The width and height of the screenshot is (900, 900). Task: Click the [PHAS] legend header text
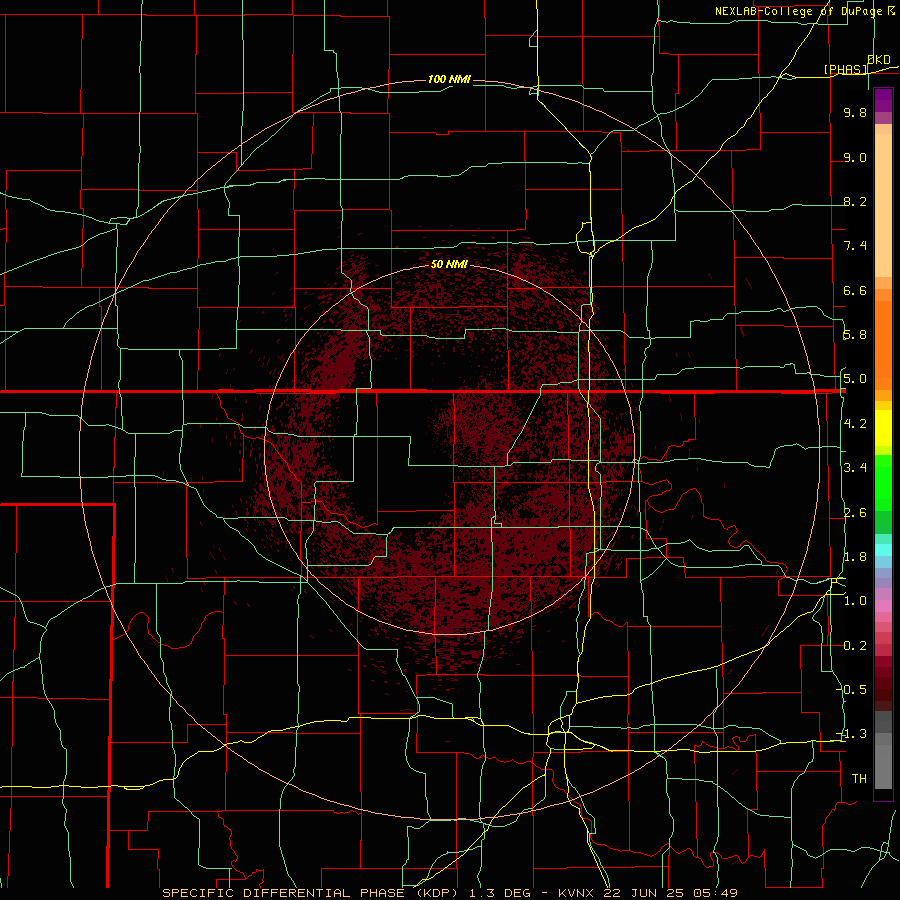pyautogui.click(x=845, y=69)
